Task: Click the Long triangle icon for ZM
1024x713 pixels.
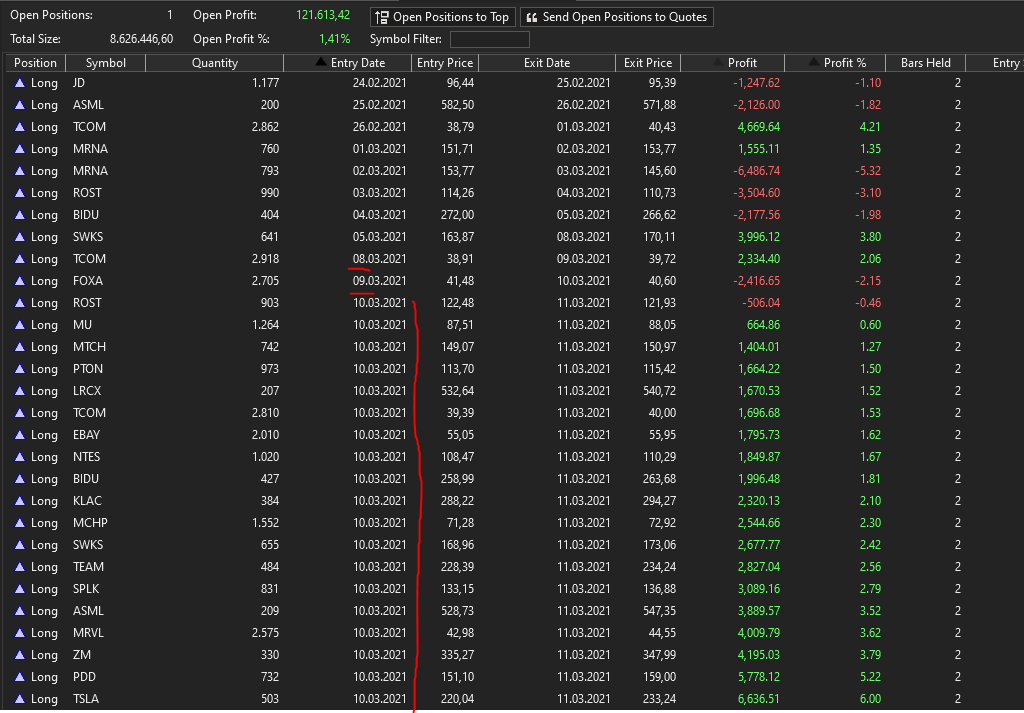Action: [x=19, y=655]
